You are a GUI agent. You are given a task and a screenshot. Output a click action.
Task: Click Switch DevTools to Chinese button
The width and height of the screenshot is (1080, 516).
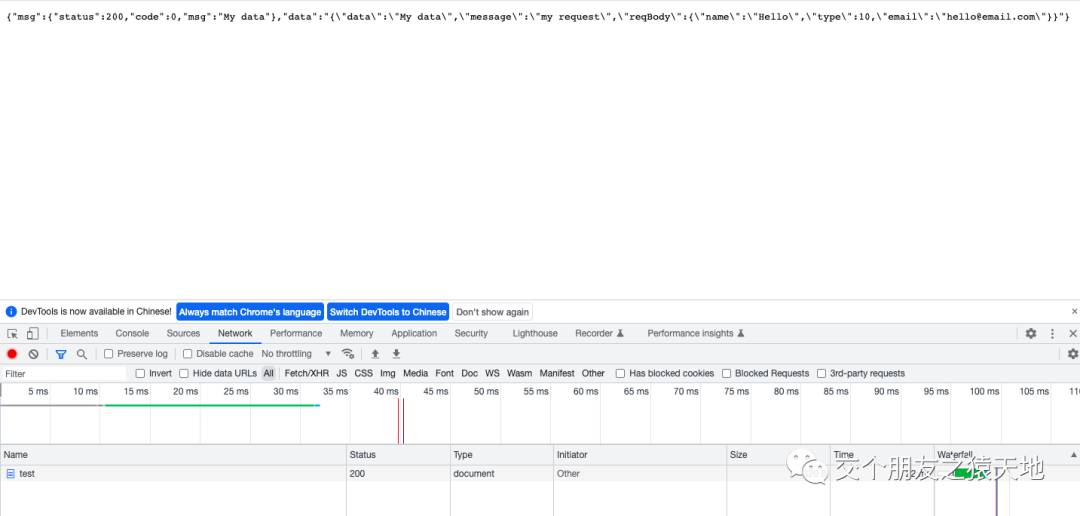click(x=388, y=312)
